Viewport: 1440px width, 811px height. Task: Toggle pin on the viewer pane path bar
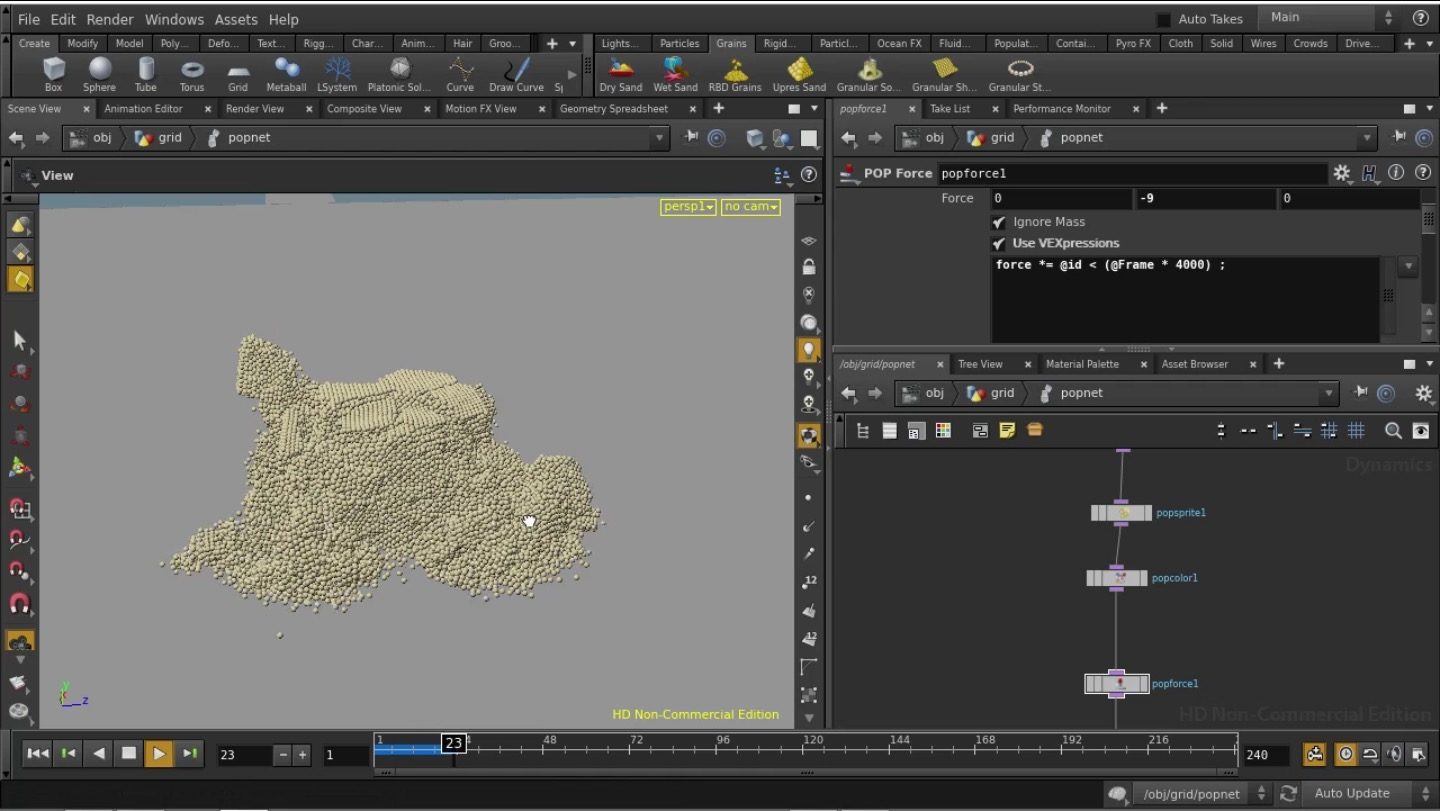[690, 138]
